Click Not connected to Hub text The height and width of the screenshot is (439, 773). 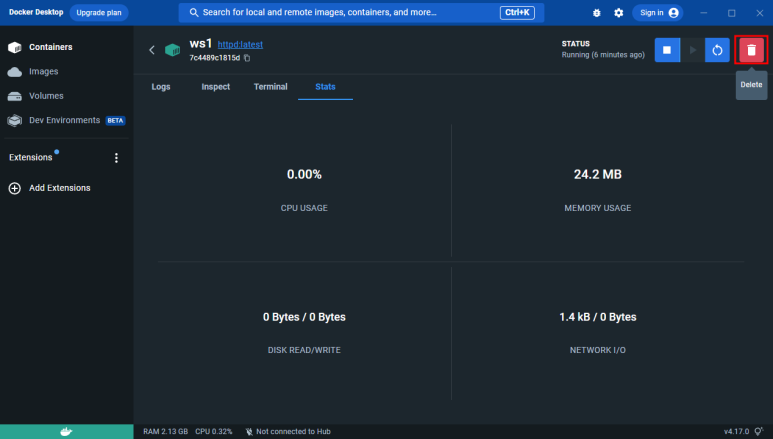click(293, 432)
